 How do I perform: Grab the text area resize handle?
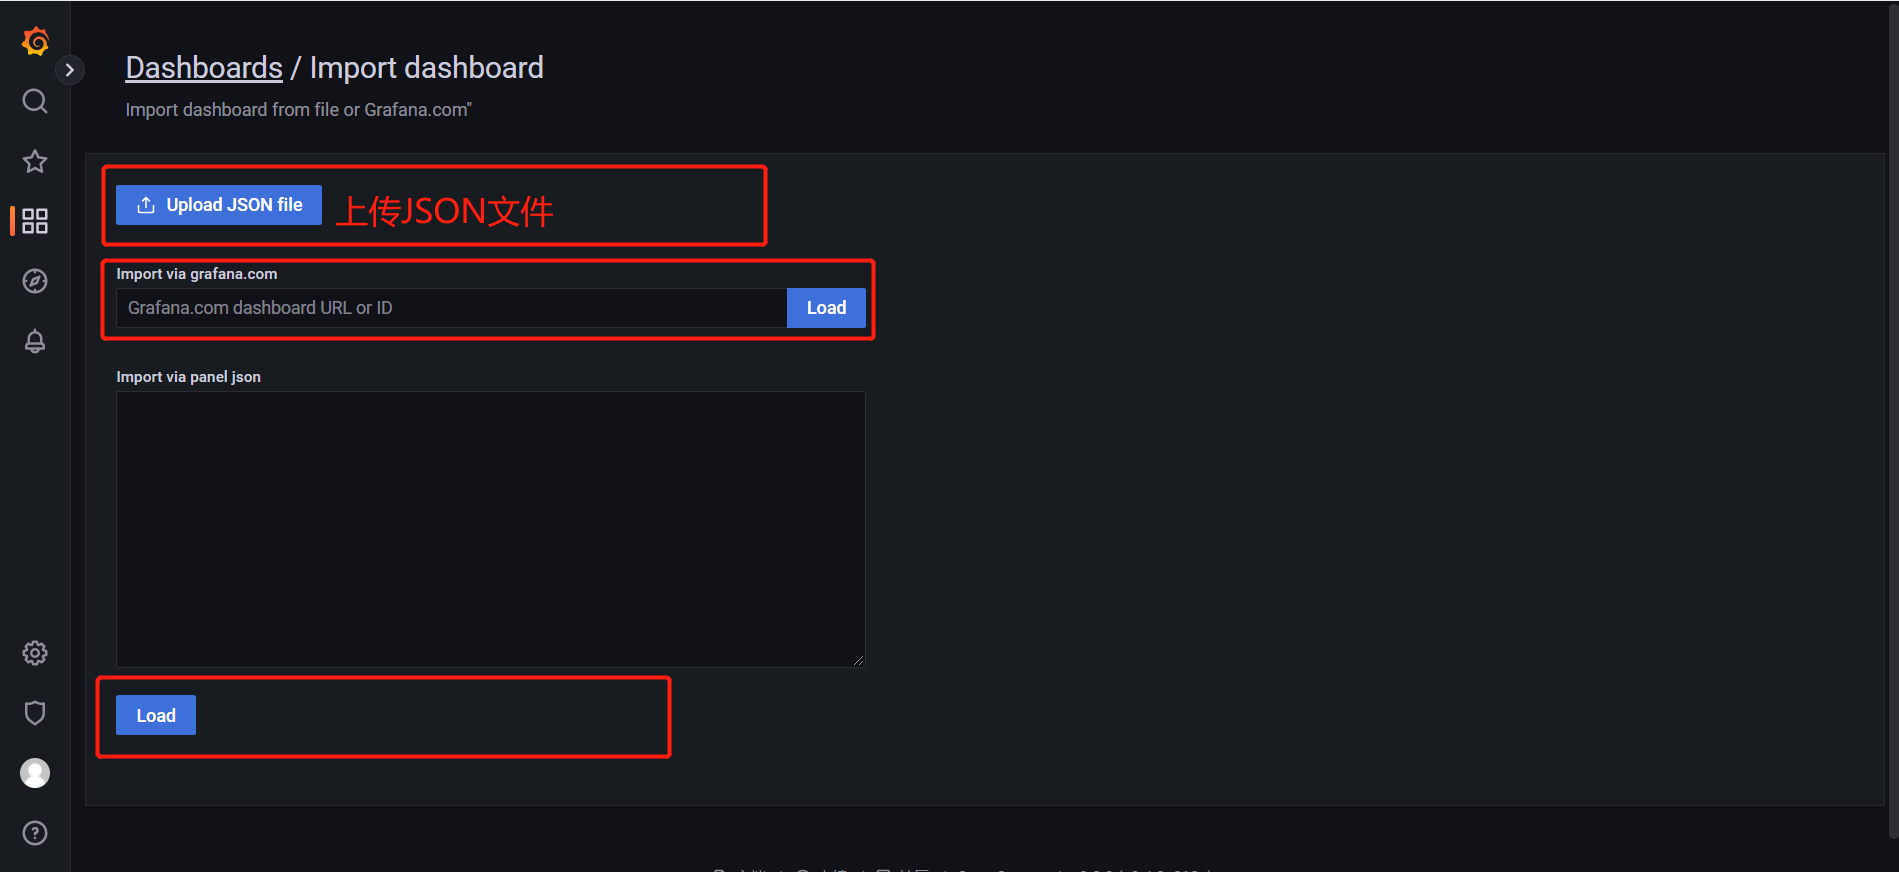point(858,660)
